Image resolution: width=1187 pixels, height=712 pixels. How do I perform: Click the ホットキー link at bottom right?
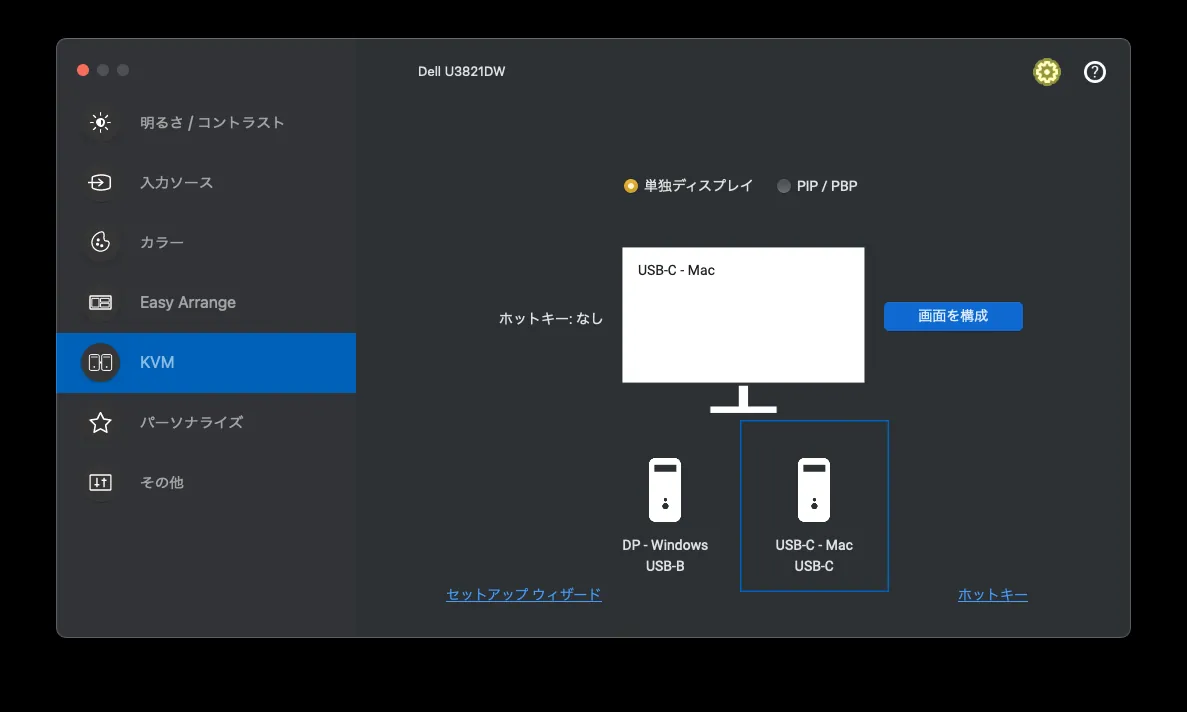(992, 595)
